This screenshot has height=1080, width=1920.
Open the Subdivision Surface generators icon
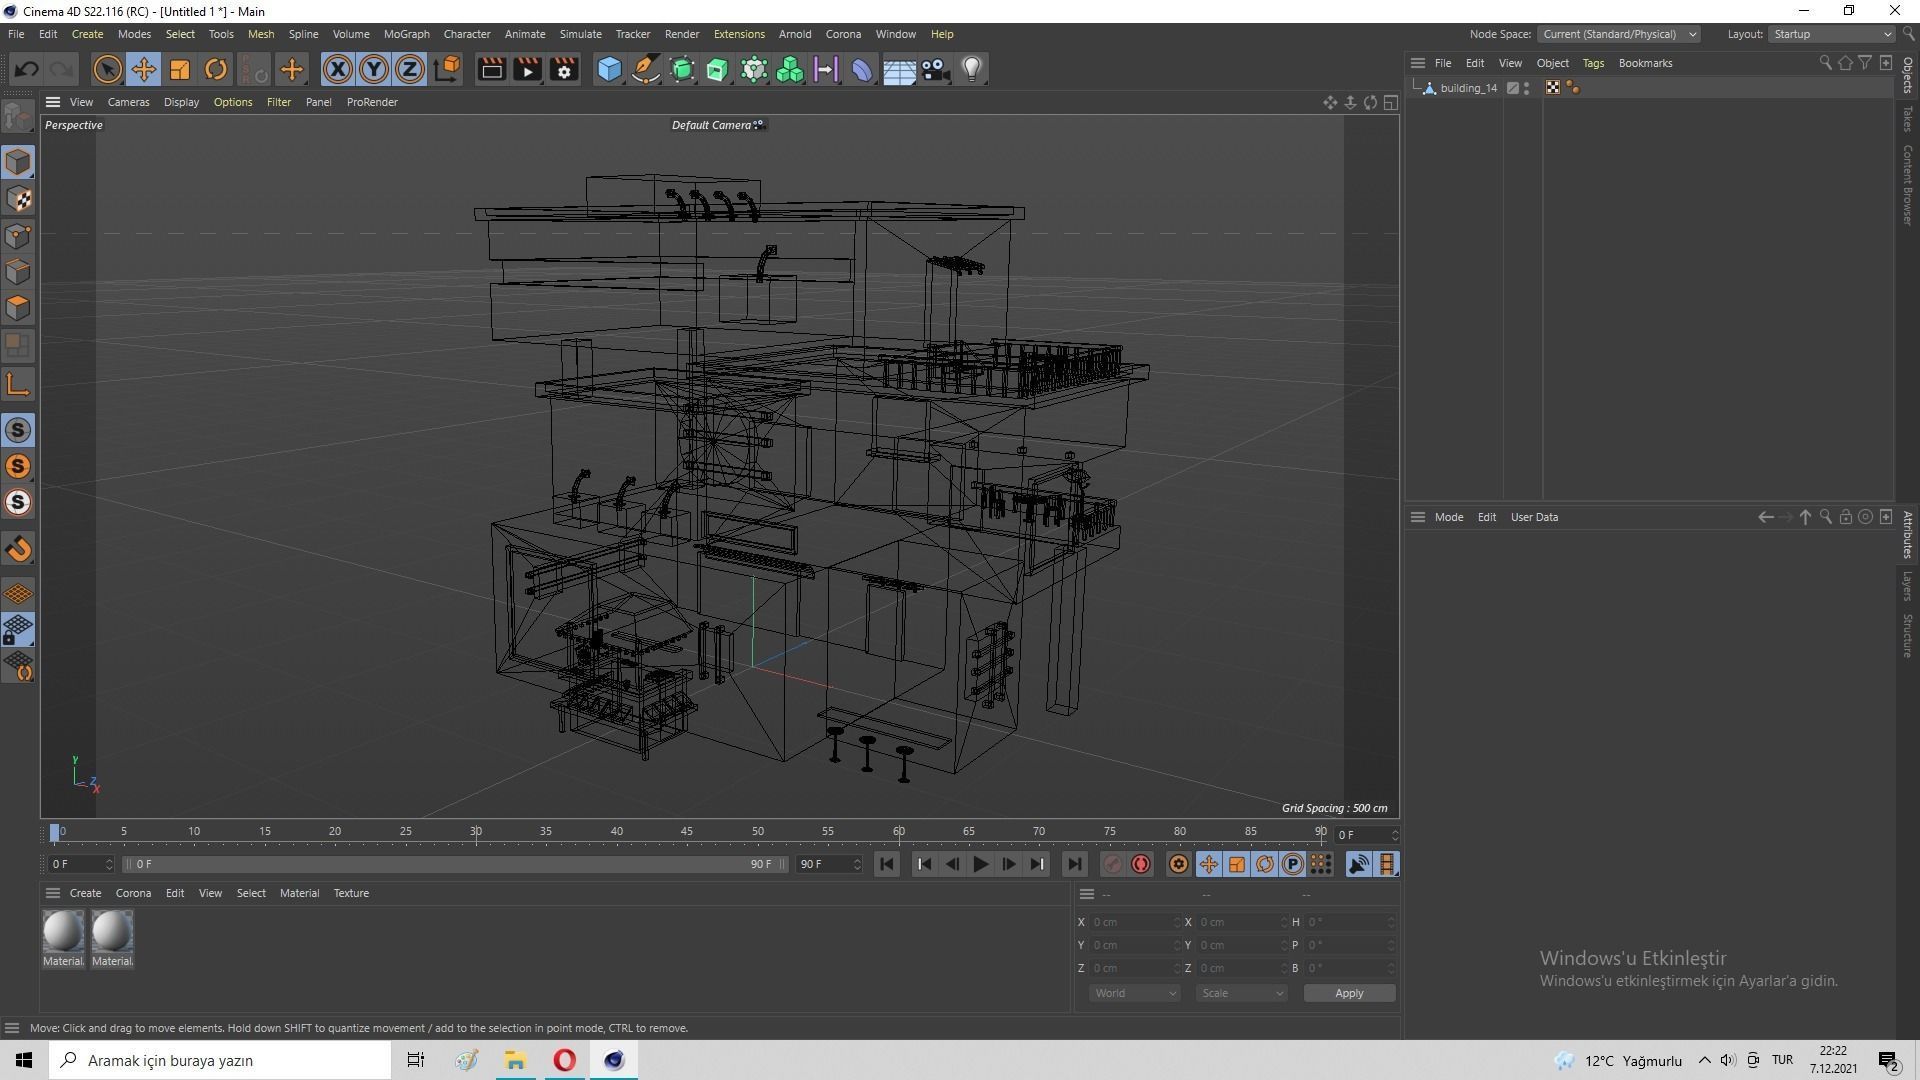click(682, 69)
